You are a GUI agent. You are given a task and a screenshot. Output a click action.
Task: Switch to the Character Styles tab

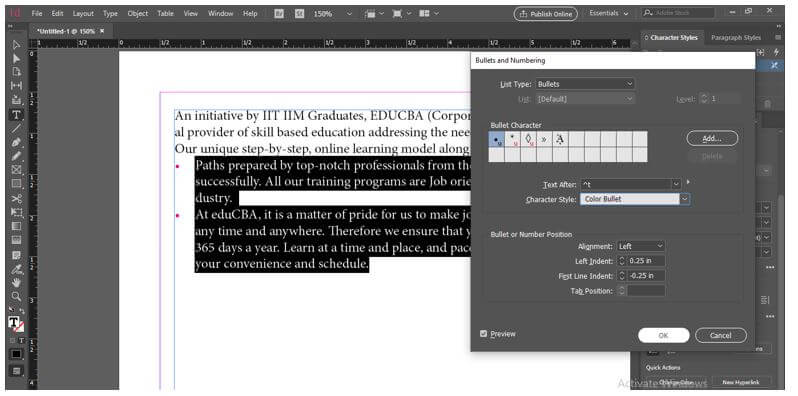(674, 38)
